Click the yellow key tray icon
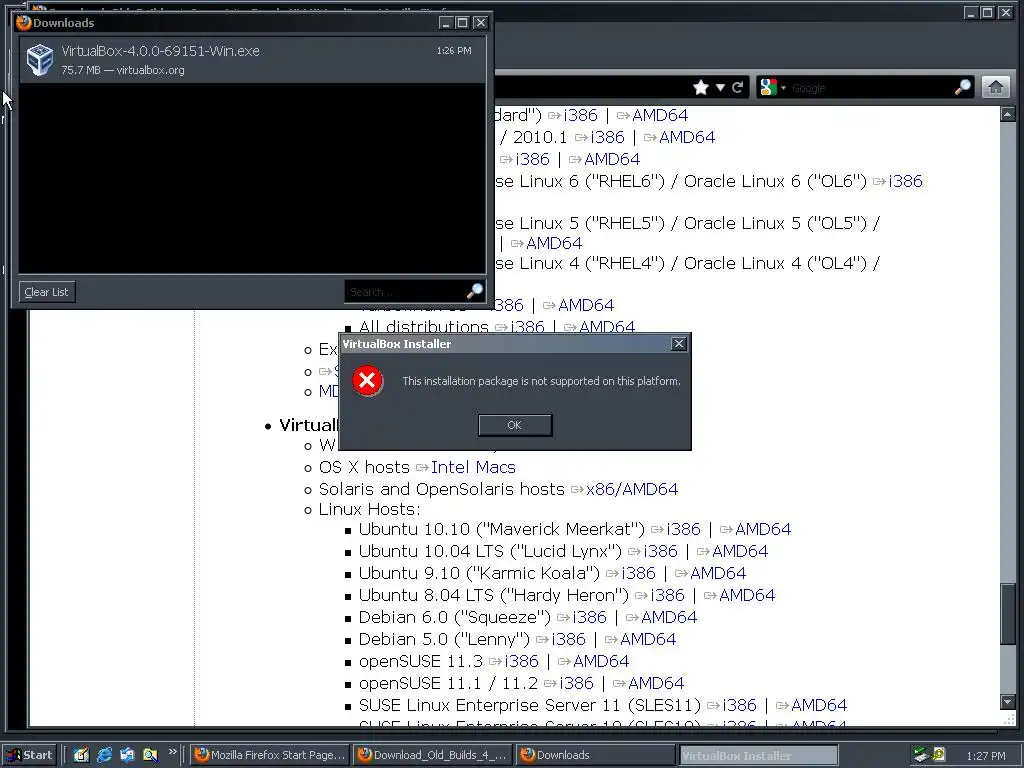 click(x=938, y=755)
